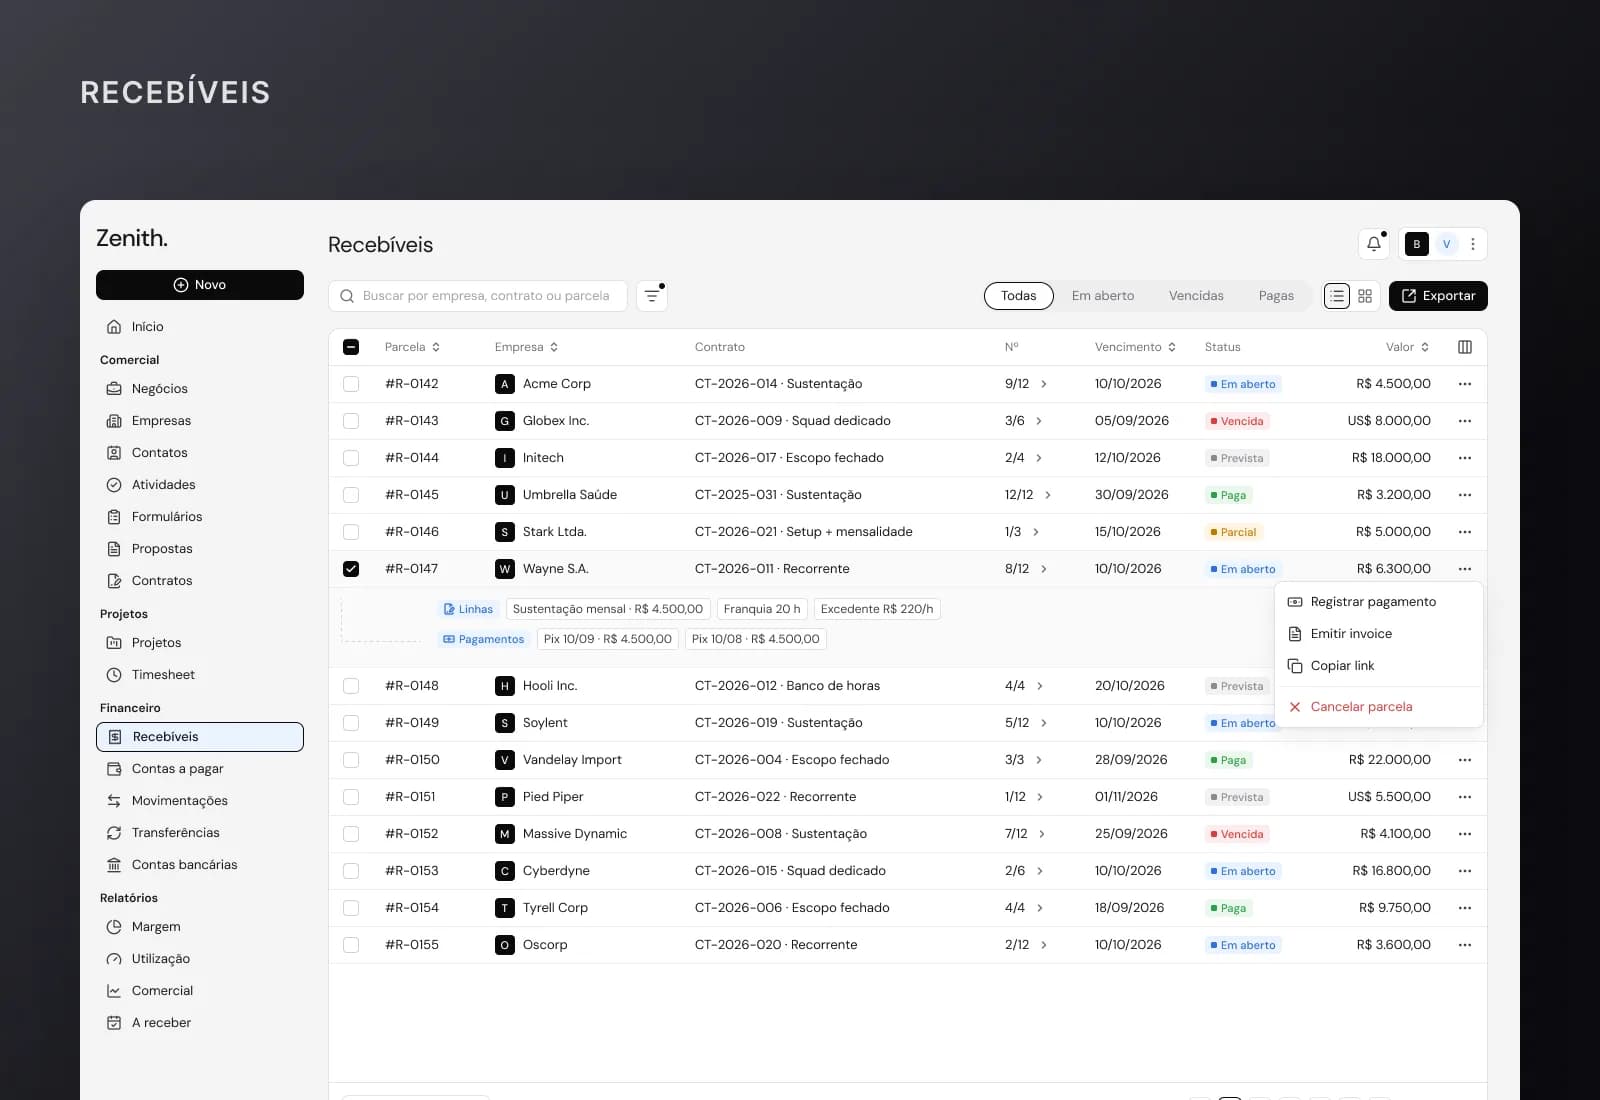Open row actions for Acme Corp
The image size is (1600, 1100).
point(1465,384)
